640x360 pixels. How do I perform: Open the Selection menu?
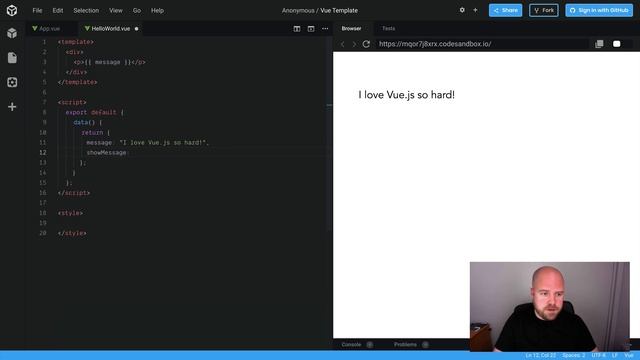86,11
